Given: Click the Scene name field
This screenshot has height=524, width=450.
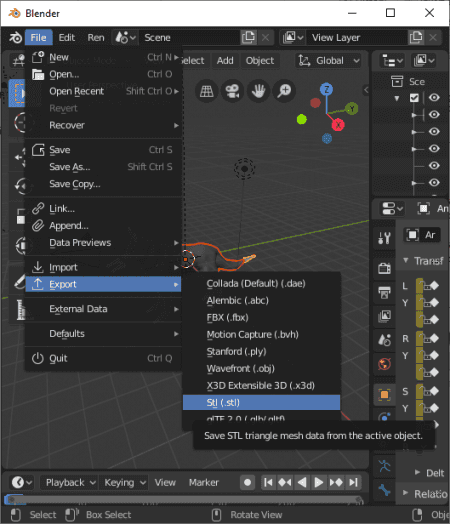Looking at the screenshot, I should tap(189, 37).
